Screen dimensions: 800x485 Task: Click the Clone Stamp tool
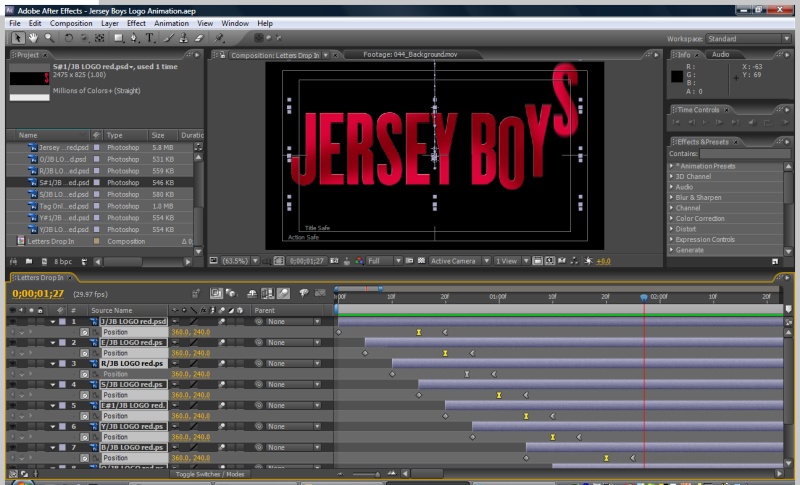coord(184,38)
